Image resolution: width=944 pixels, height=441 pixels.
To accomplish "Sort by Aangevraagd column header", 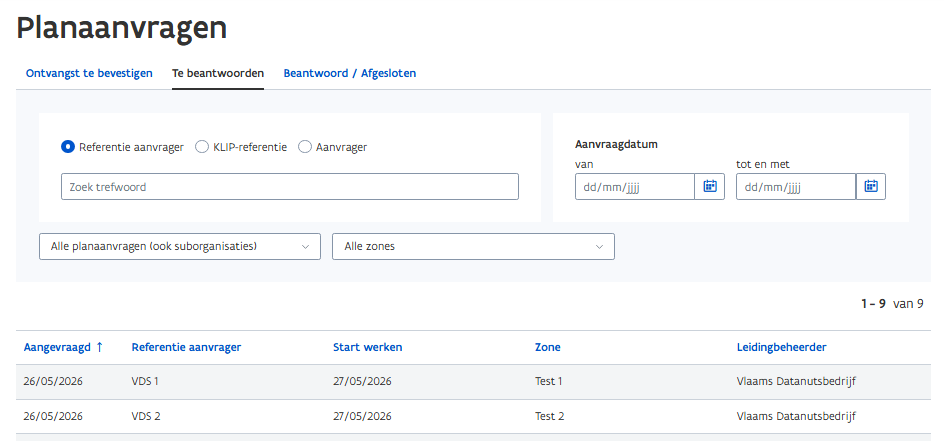I will pyautogui.click(x=57, y=347).
